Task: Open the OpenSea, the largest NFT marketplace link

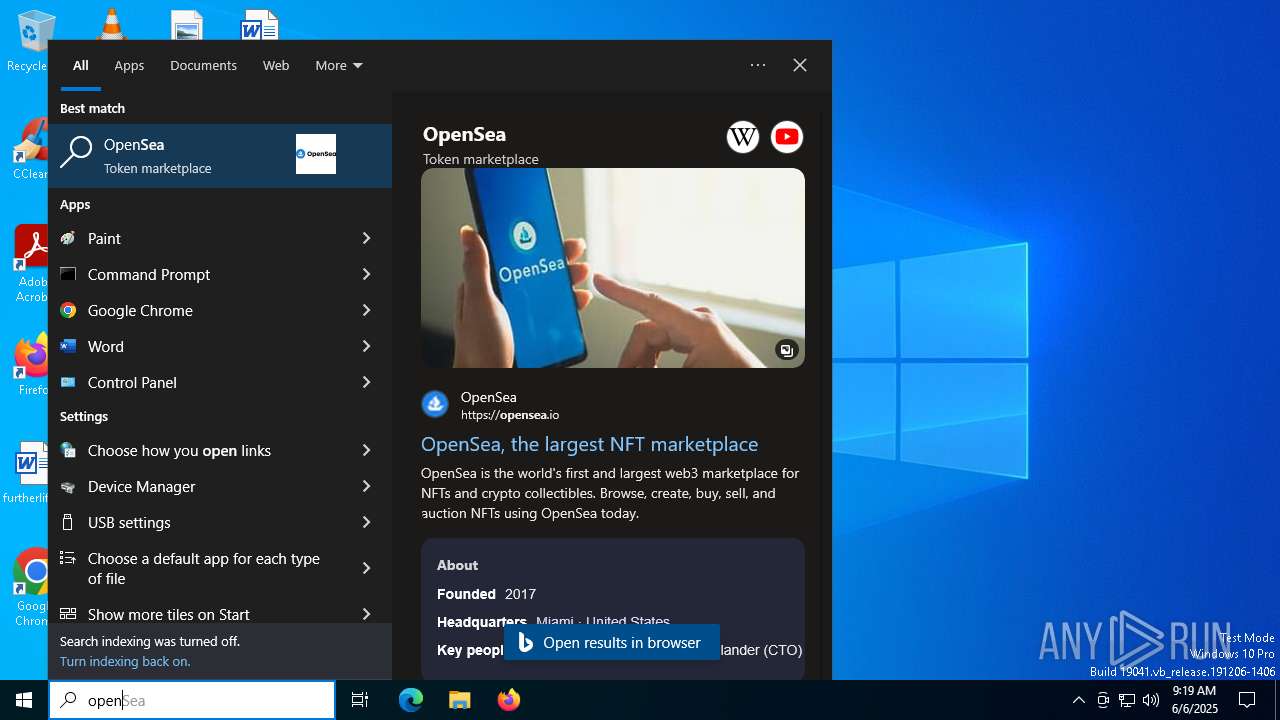Action: [x=589, y=444]
